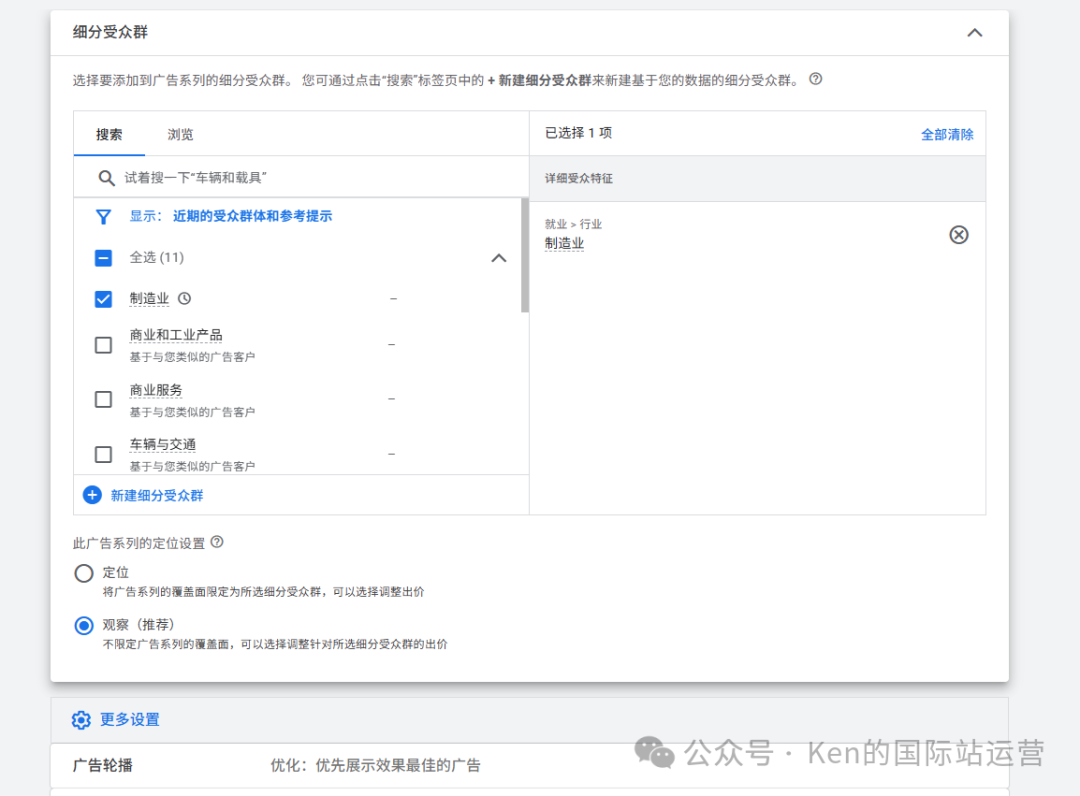
Task: Click the 更多设置 gear icon
Action: [81, 720]
